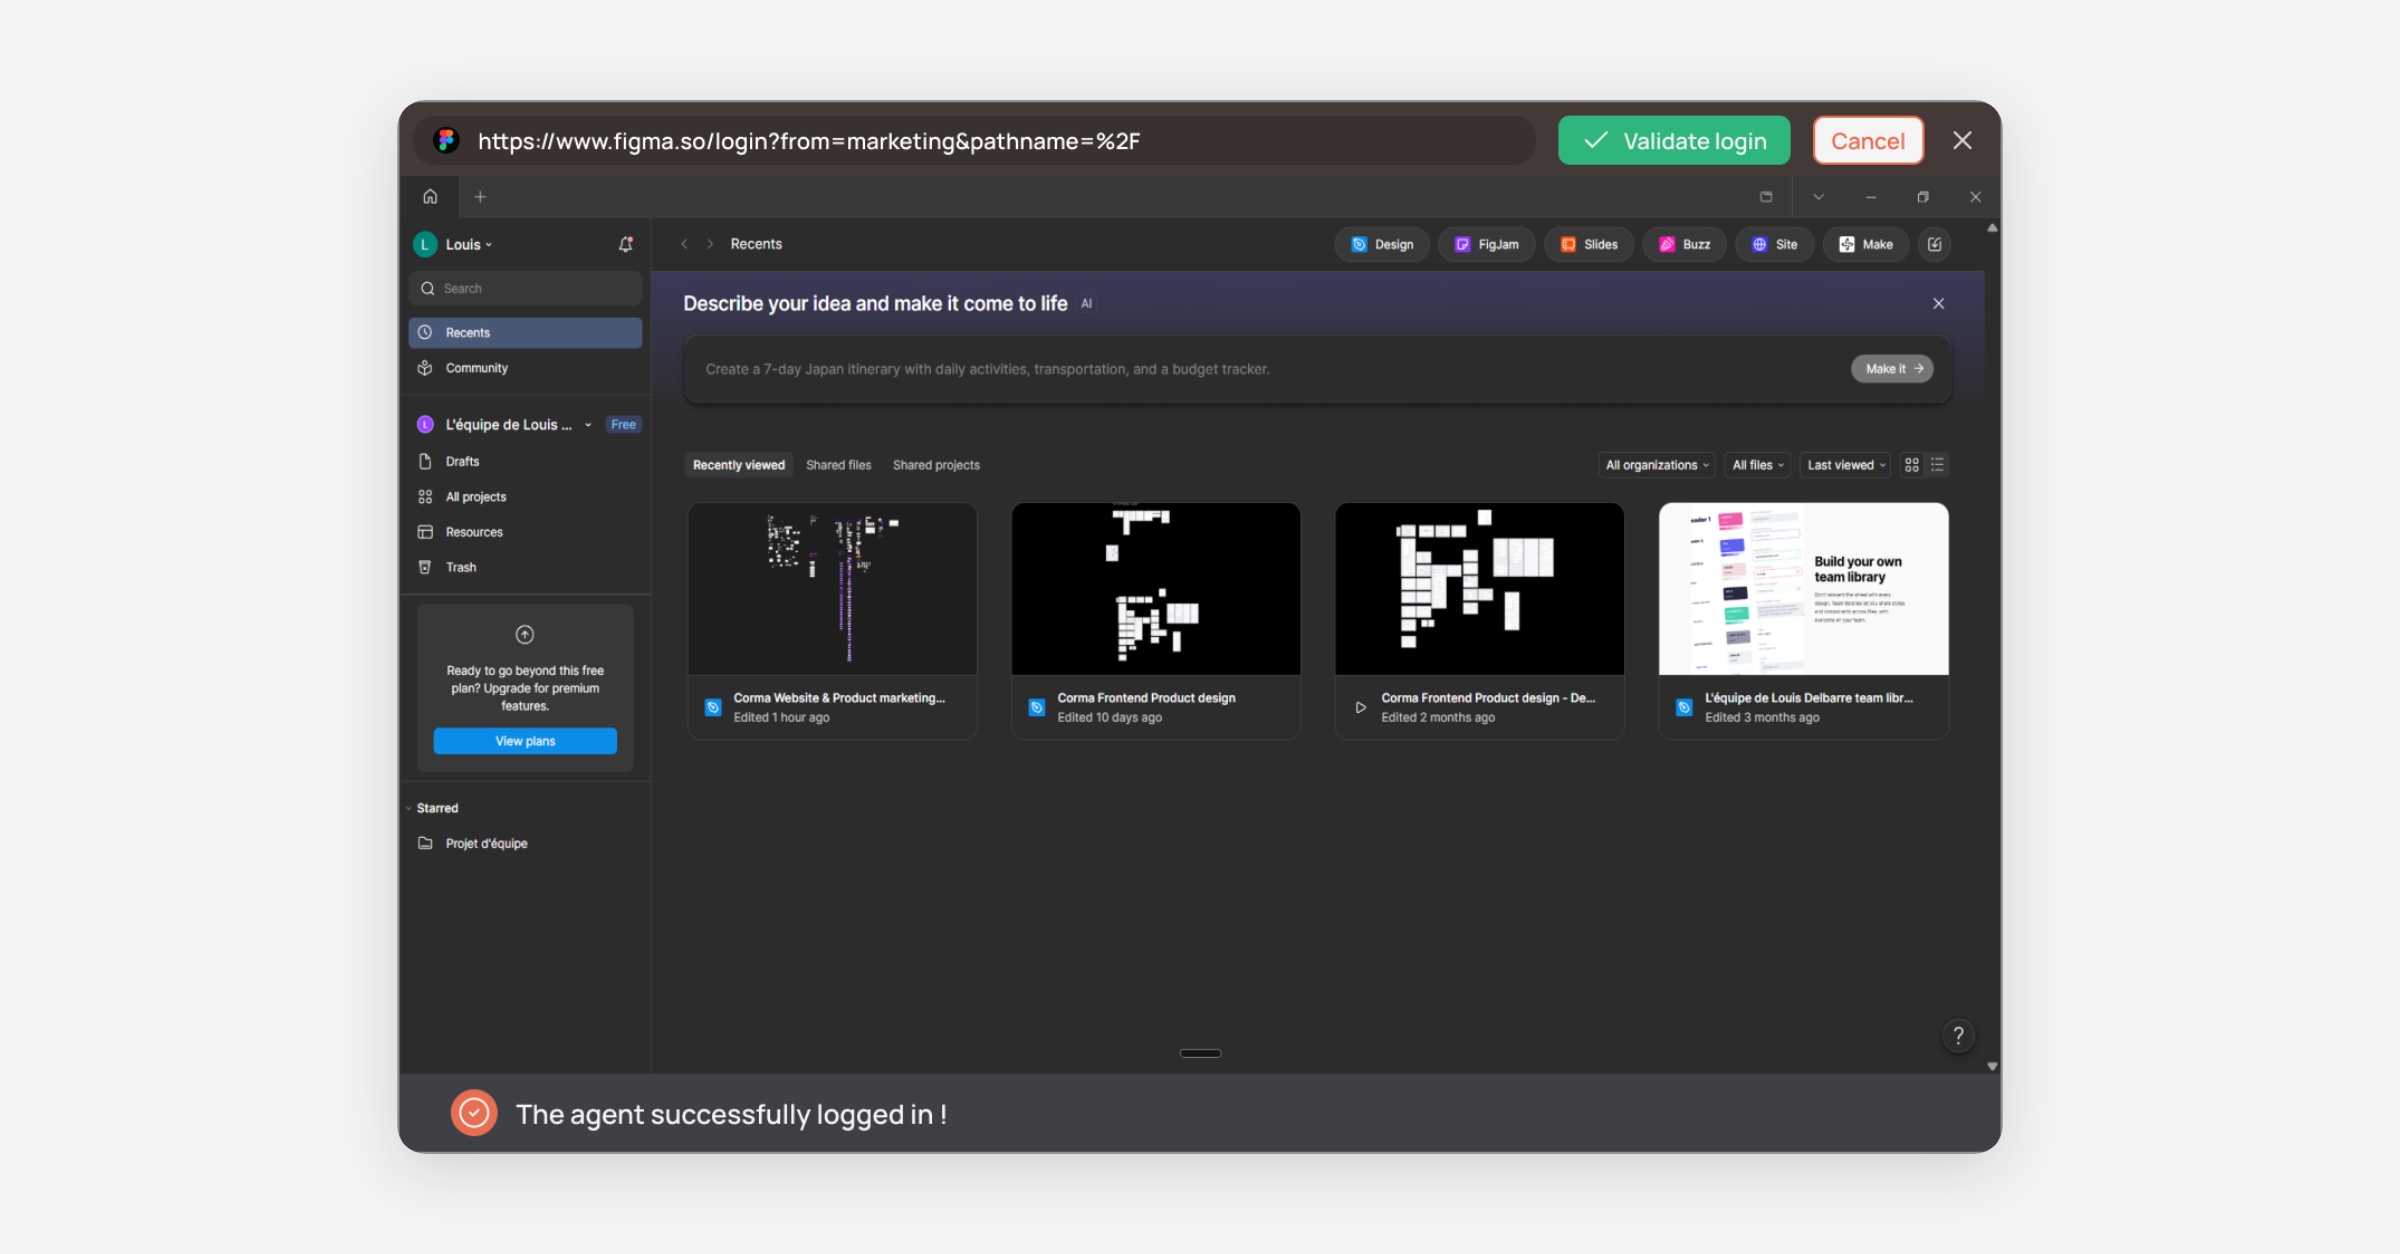This screenshot has width=2400, height=1254.
Task: Open the tab list chevron in title bar
Action: pos(1819,197)
